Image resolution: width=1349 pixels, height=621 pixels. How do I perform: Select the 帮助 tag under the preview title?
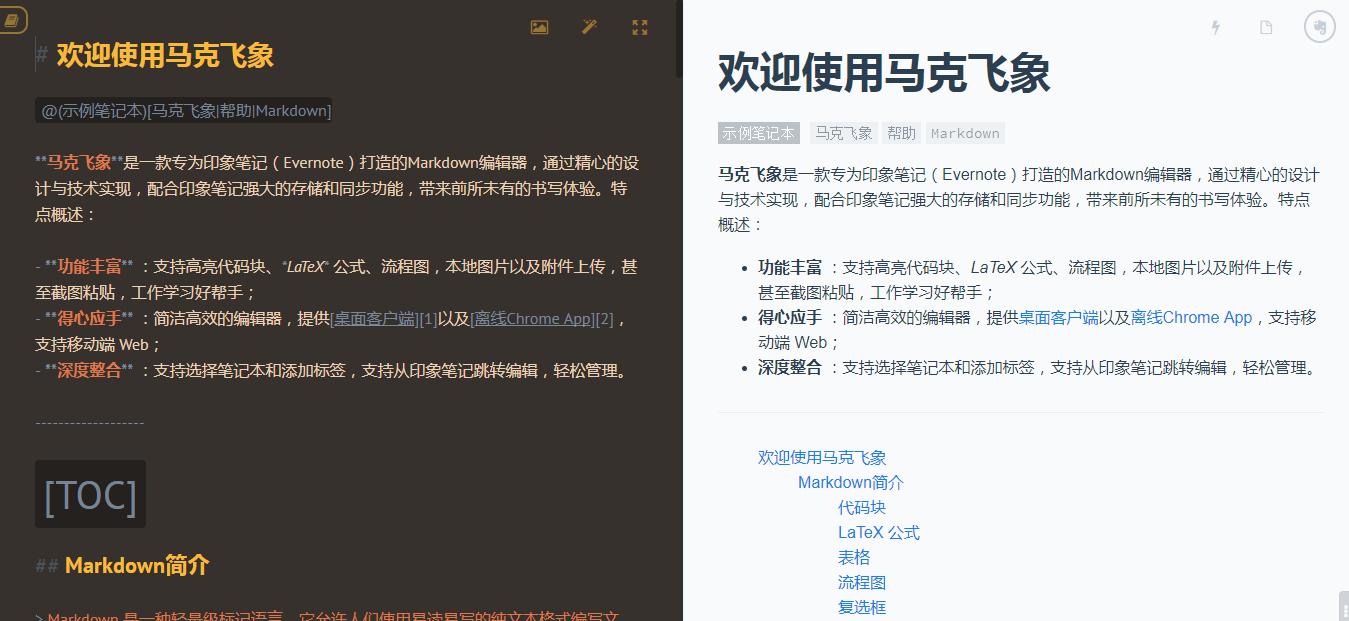[x=902, y=132]
